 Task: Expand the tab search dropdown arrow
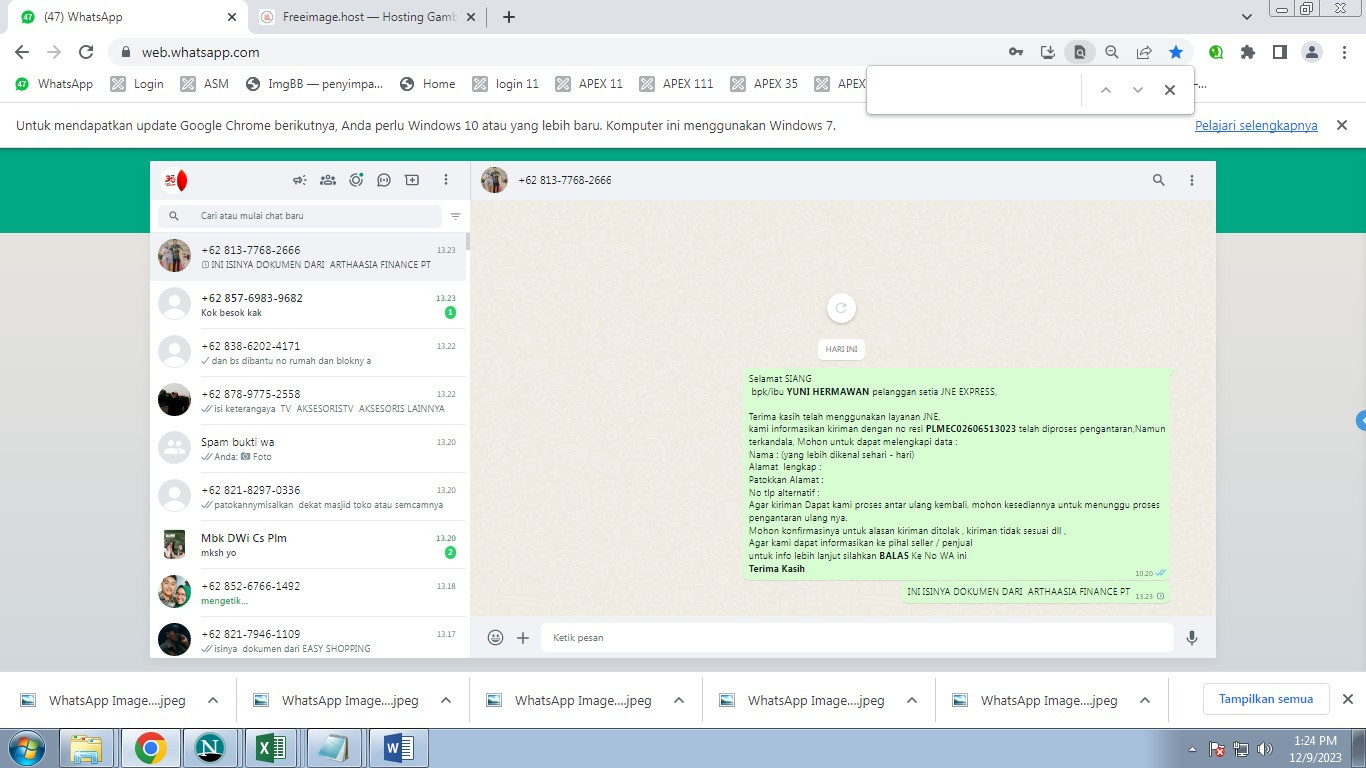(1247, 17)
